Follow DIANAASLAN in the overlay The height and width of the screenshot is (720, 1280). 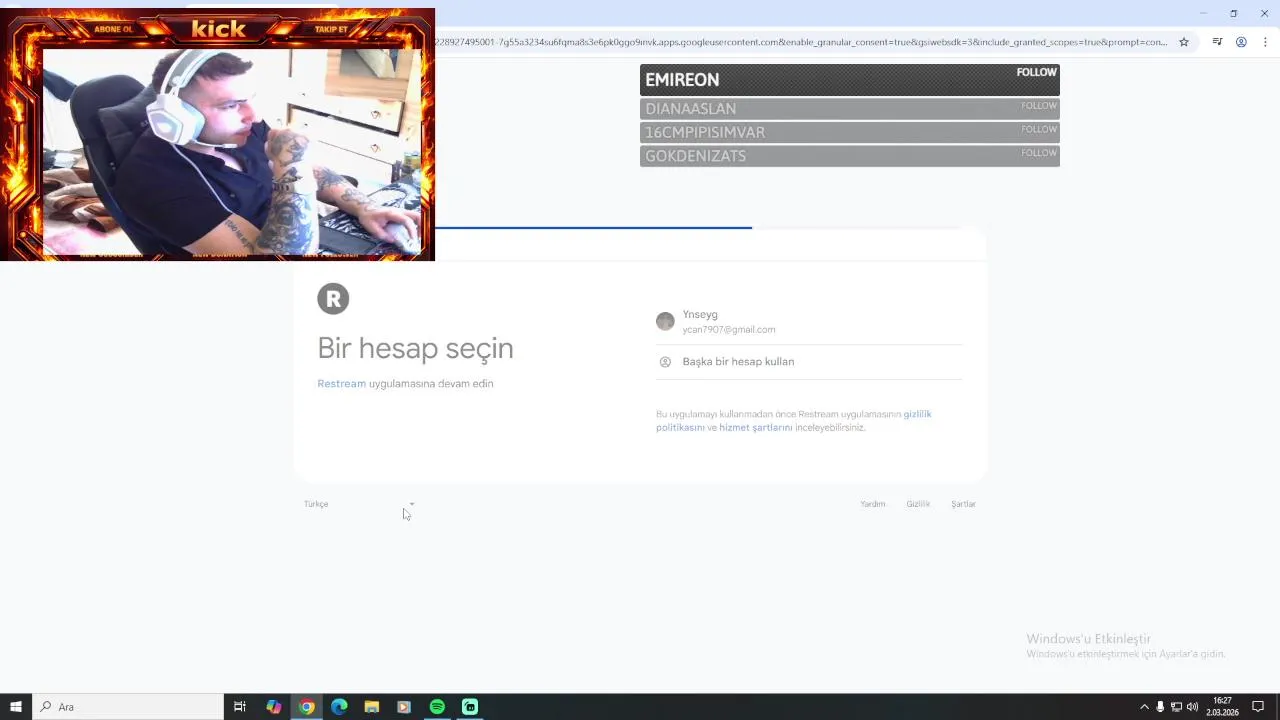1038,105
